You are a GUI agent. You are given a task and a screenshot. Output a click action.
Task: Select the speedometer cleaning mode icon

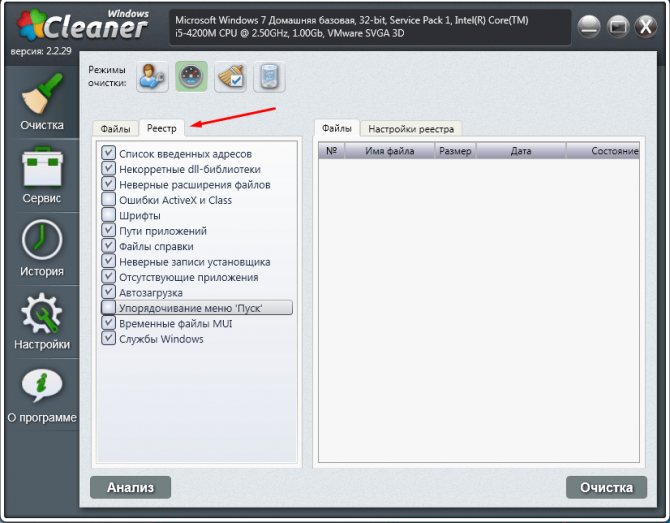pyautogui.click(x=191, y=76)
